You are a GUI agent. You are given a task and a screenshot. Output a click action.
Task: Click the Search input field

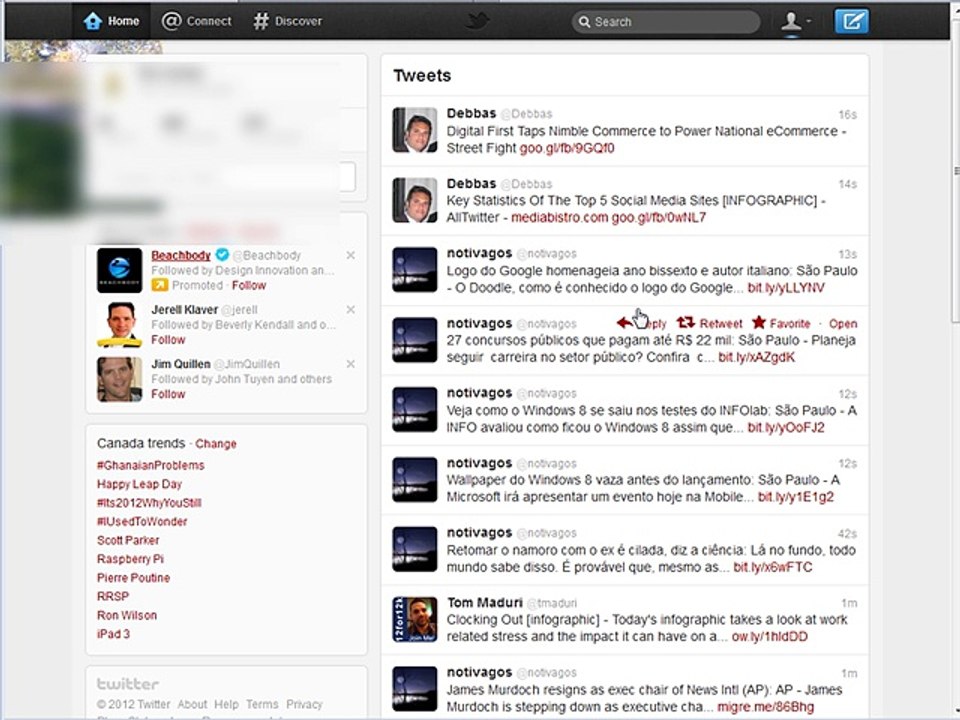[666, 22]
